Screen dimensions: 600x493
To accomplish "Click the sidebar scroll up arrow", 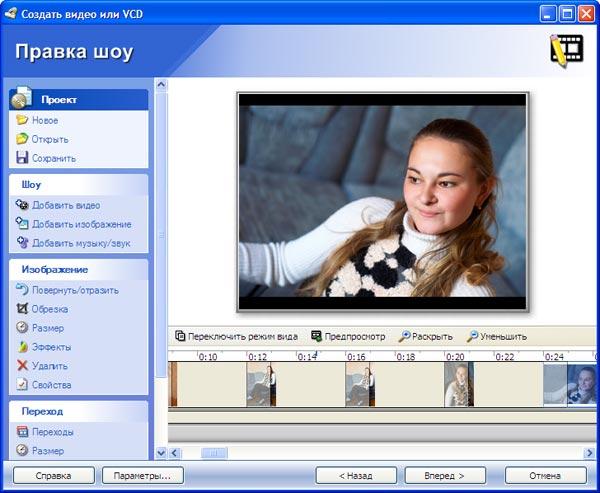I will coord(161,84).
